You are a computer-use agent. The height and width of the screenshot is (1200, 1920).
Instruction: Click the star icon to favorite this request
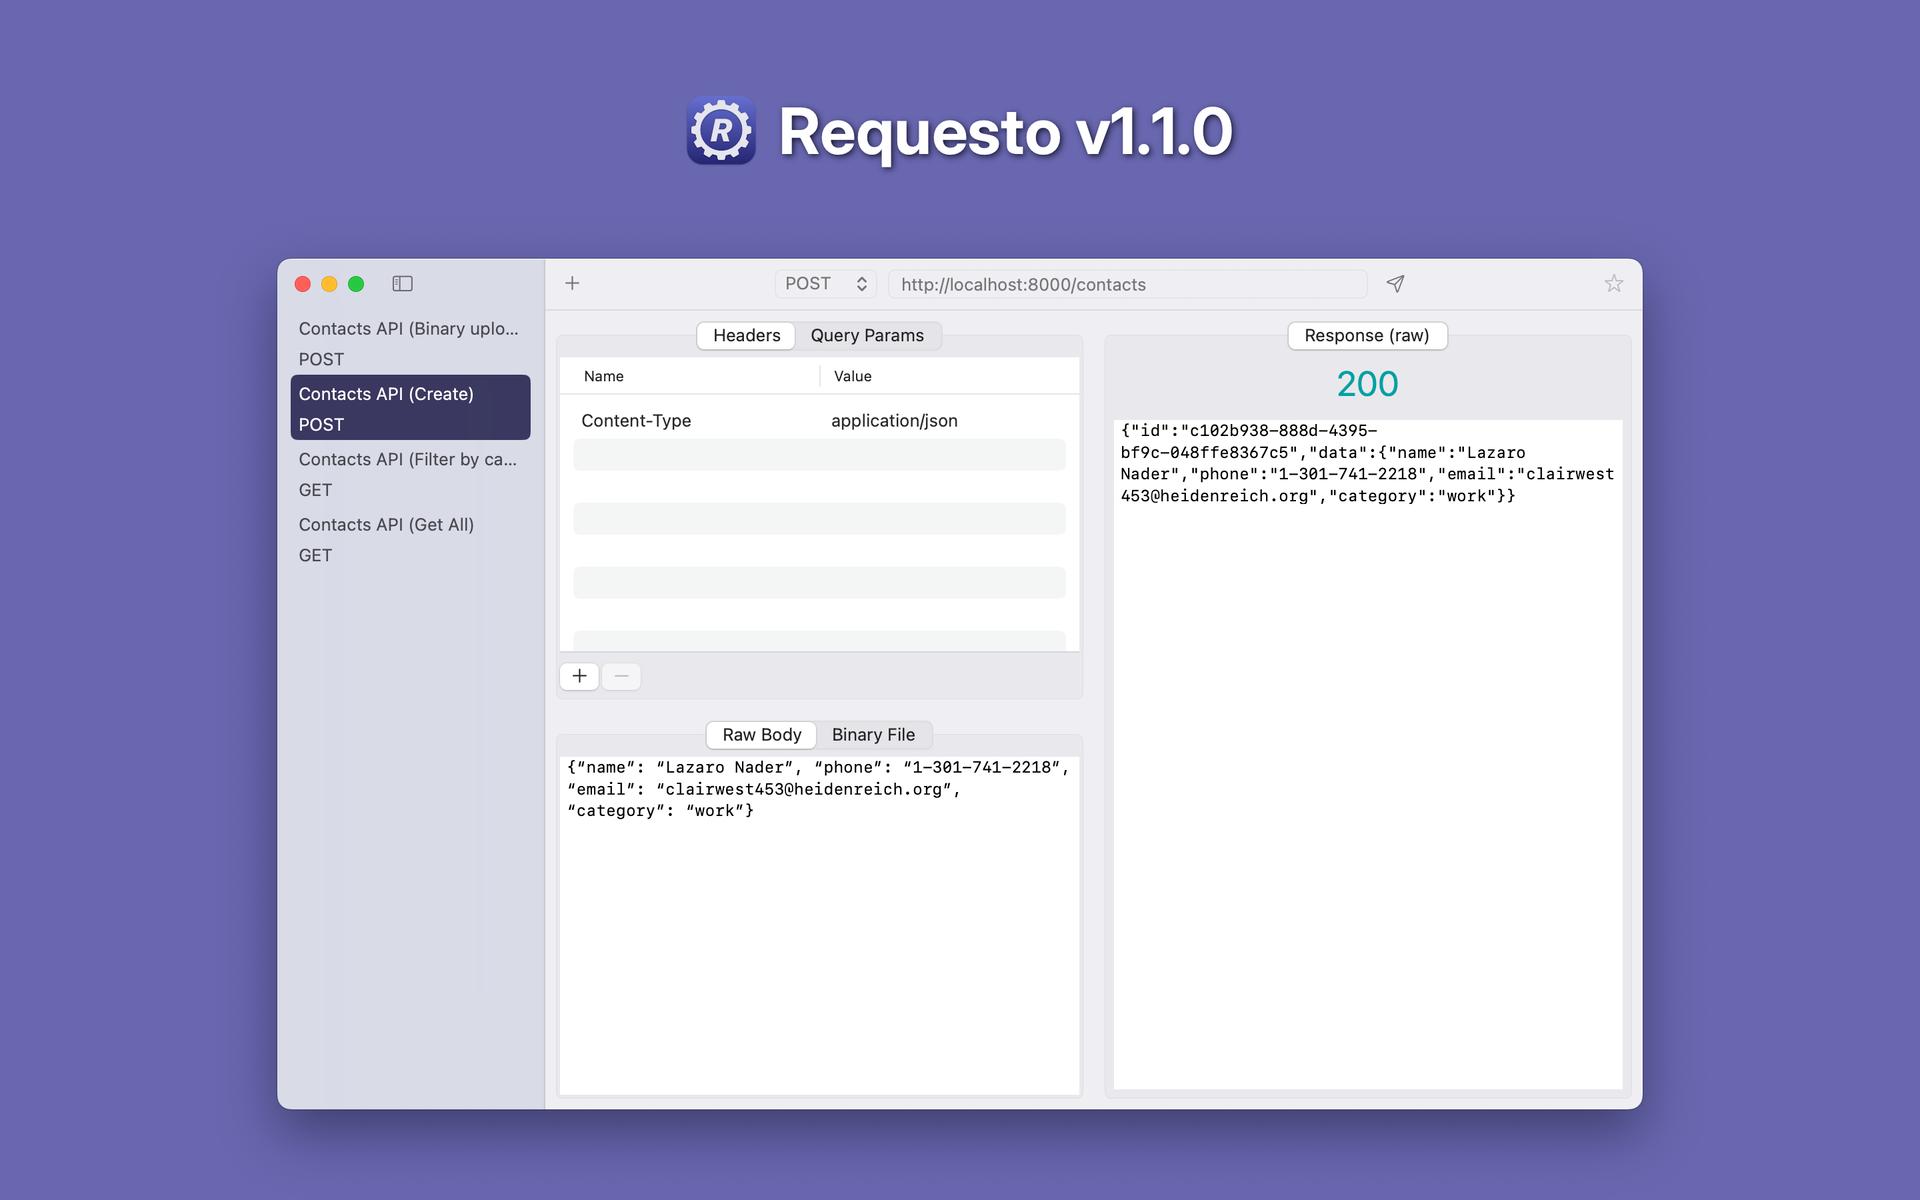[x=1614, y=283]
